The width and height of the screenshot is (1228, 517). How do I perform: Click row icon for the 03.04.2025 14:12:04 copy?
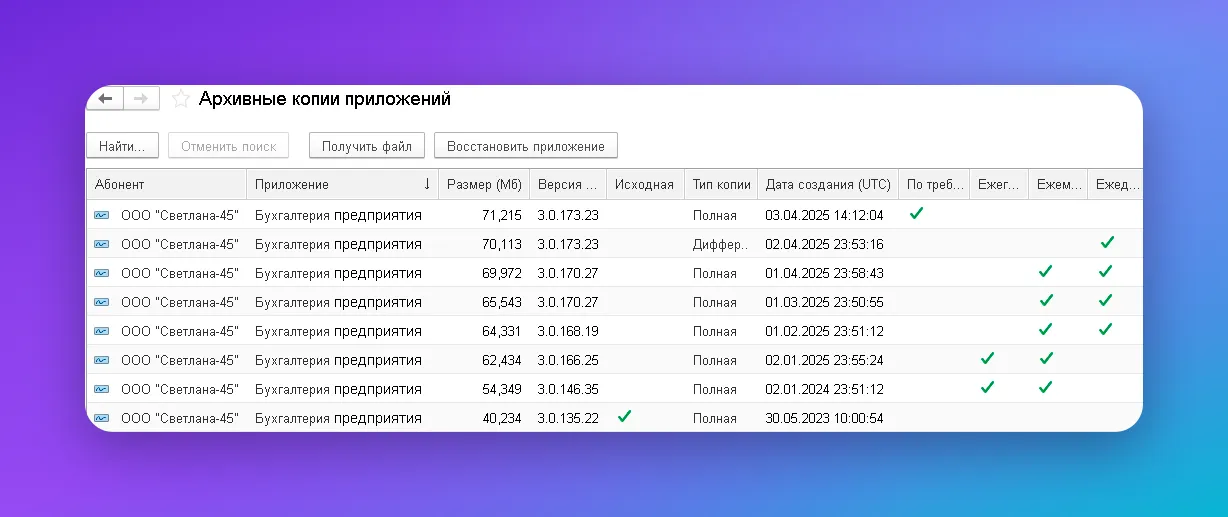102,215
